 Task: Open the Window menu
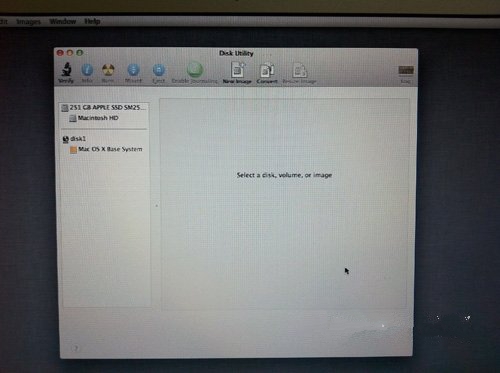click(63, 21)
